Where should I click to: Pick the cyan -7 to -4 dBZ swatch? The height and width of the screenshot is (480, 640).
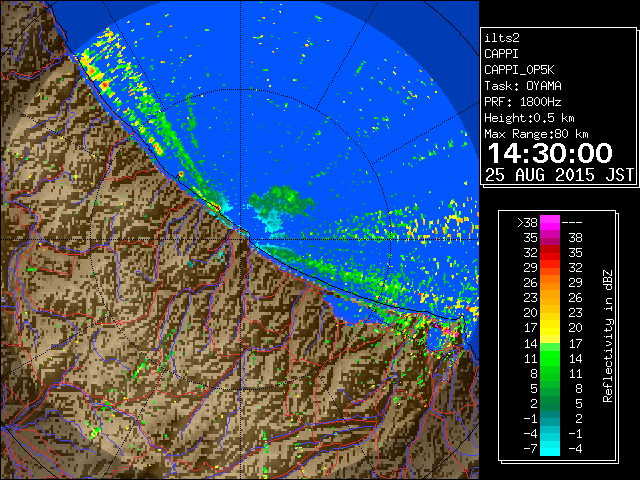[x=550, y=448]
